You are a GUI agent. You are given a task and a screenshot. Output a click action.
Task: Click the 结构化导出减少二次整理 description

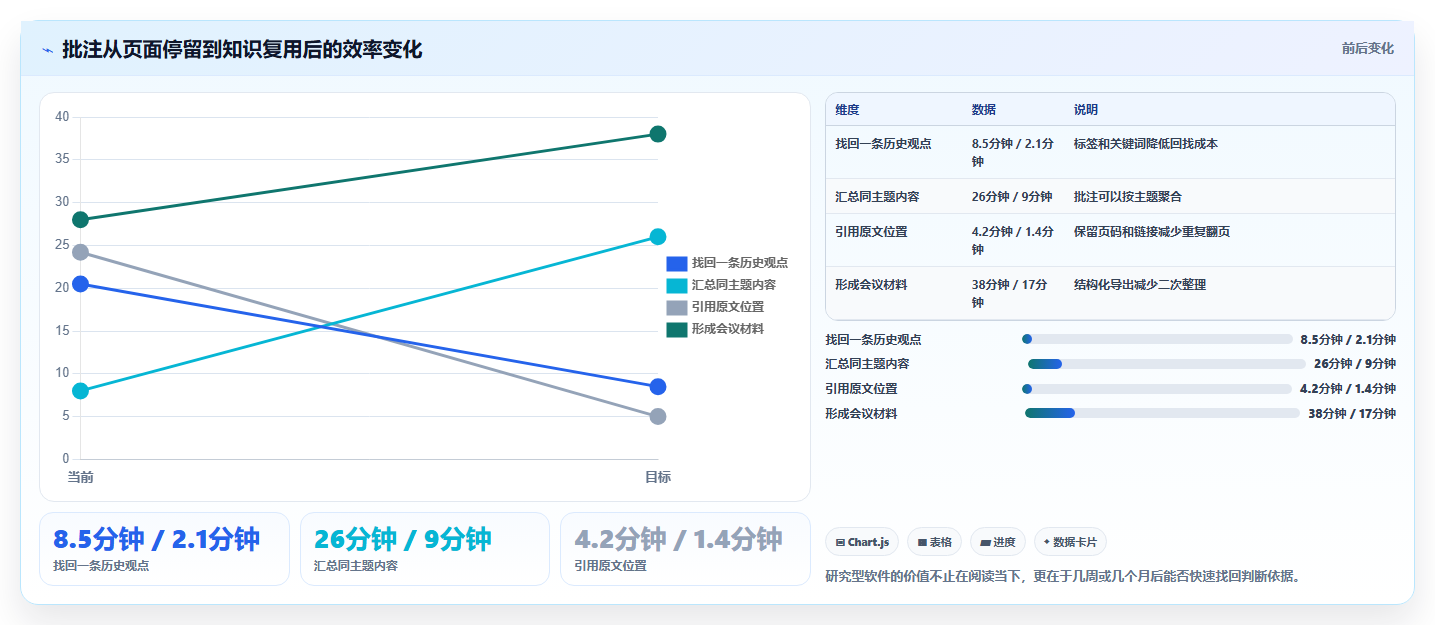tap(1139, 285)
